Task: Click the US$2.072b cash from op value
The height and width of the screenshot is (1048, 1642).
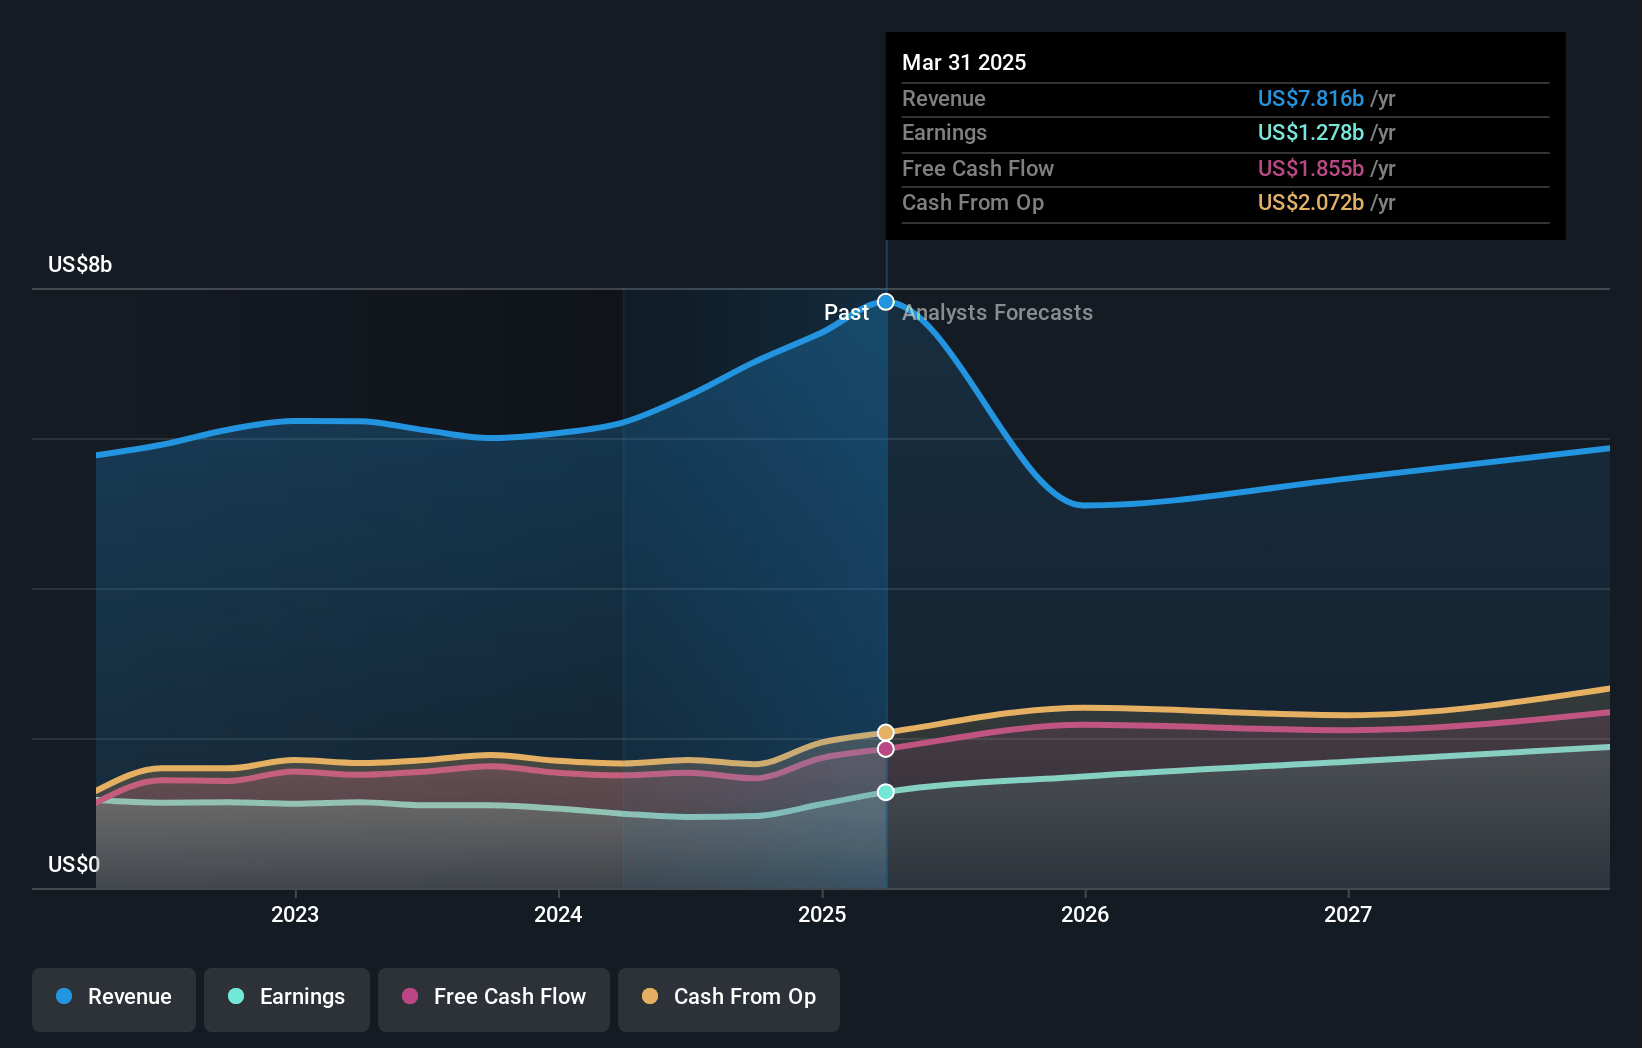Action: [x=1311, y=202]
